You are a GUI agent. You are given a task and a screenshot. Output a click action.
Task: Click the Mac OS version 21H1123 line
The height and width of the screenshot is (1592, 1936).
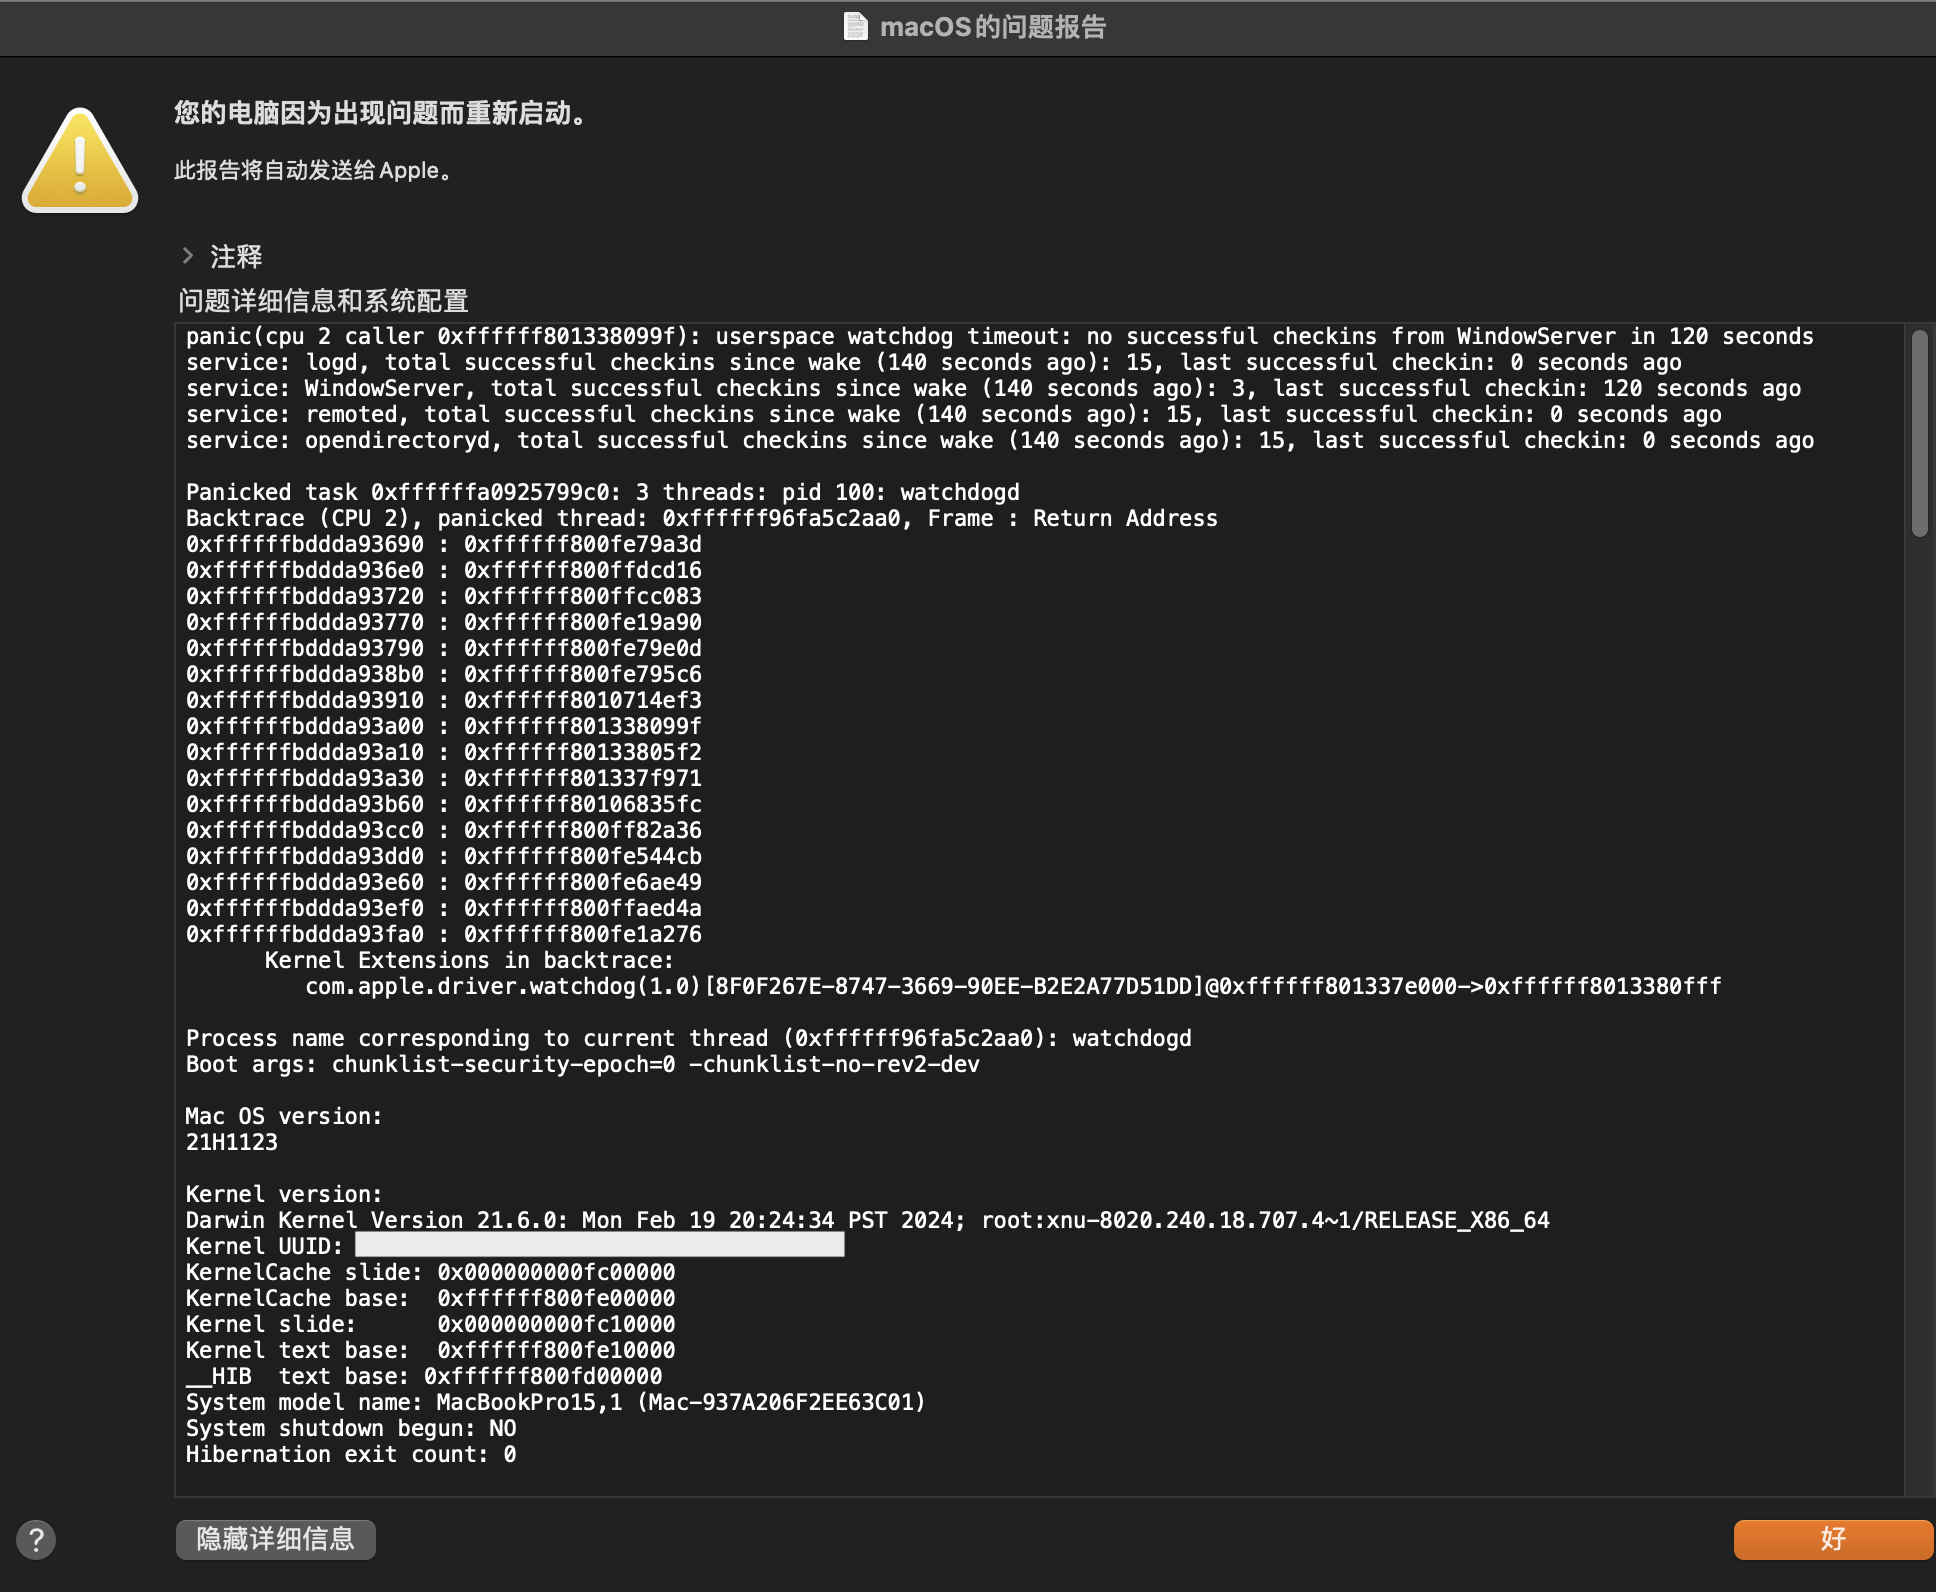[232, 1142]
